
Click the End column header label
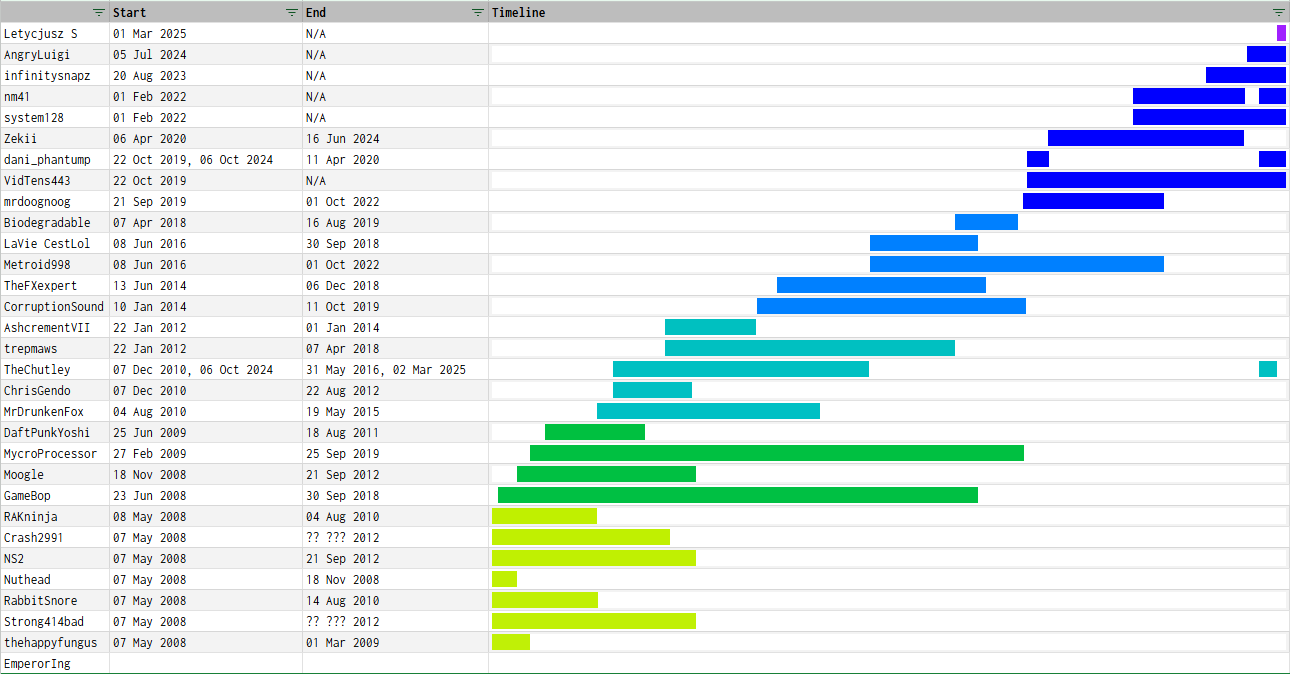point(316,12)
